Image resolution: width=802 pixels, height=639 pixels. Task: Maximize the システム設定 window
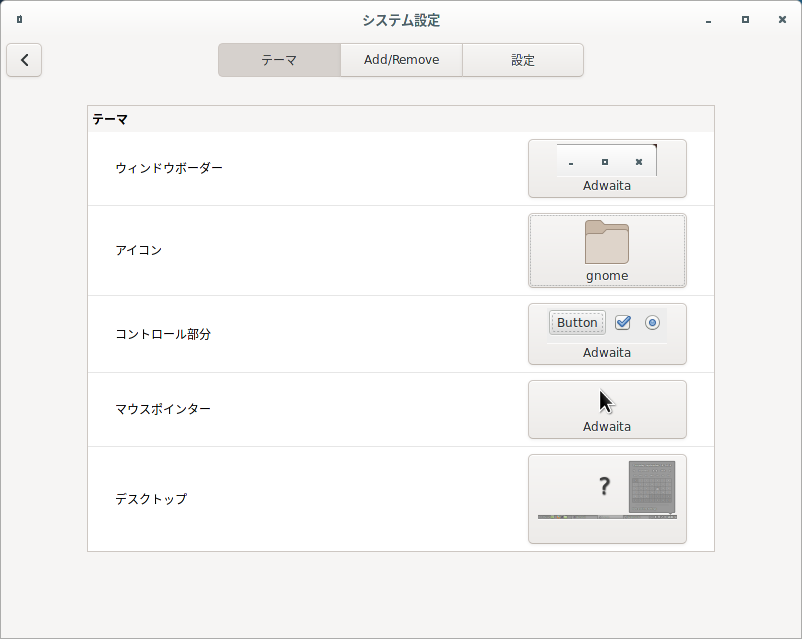[x=745, y=19]
